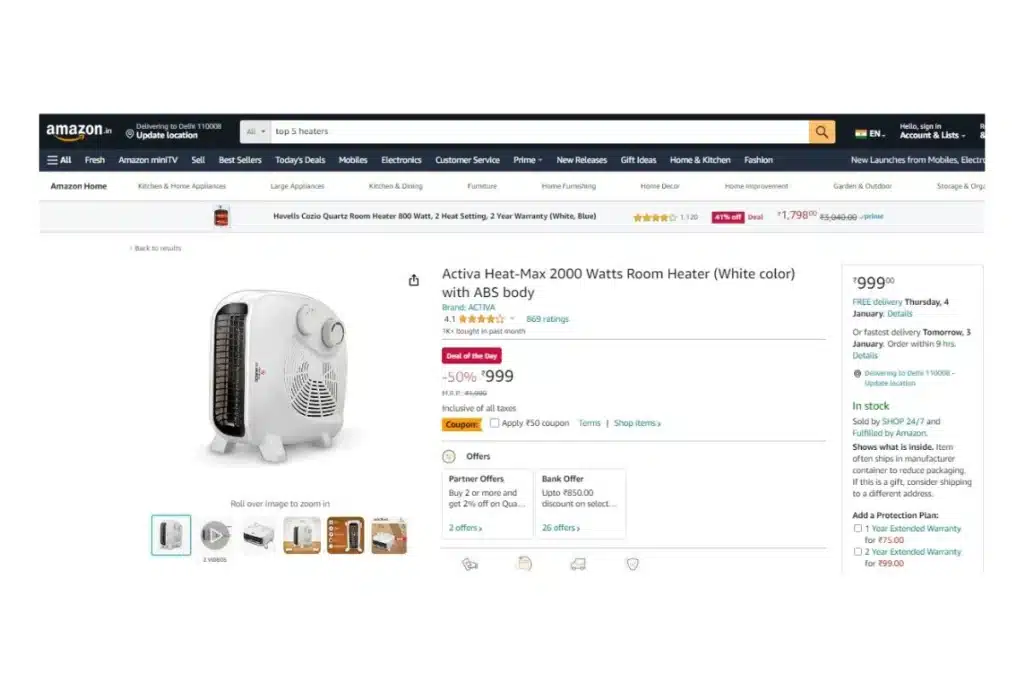Click the Offers percent badge icon
Viewport: 1024px width, 683px height.
449,456
